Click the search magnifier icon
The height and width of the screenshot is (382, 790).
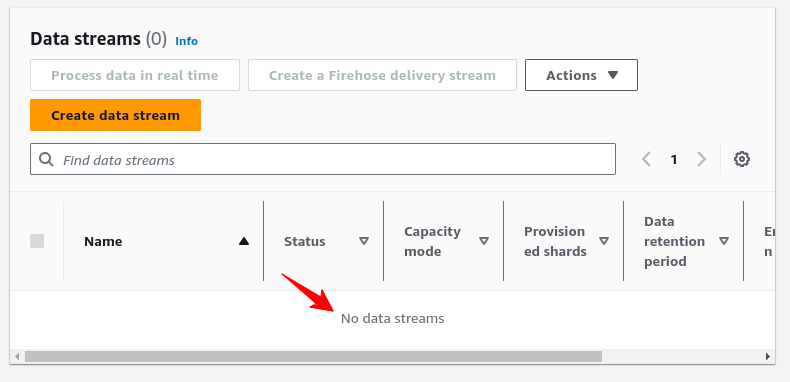pyautogui.click(x=46, y=160)
